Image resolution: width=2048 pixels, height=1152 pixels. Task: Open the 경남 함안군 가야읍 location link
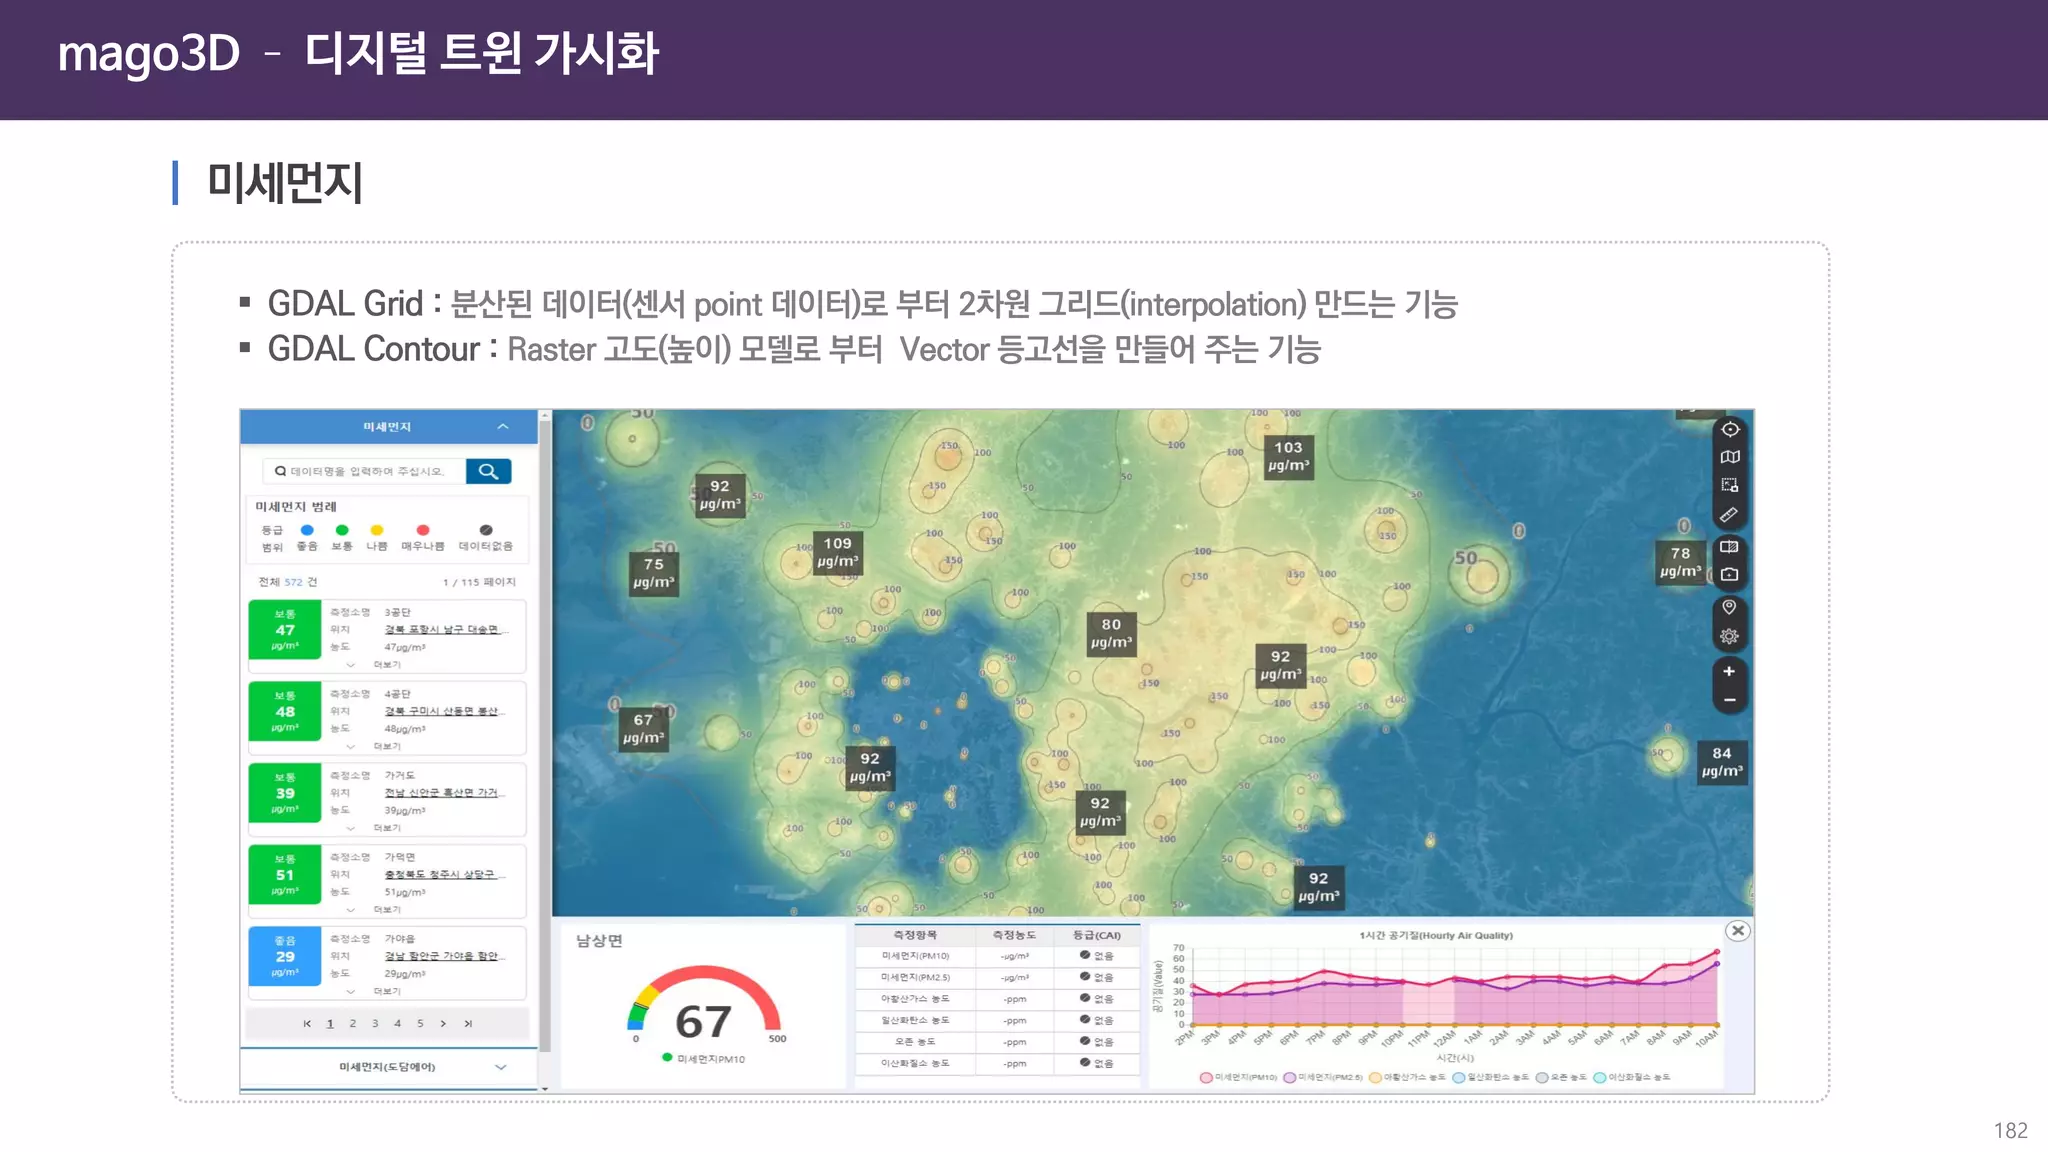pyautogui.click(x=445, y=957)
